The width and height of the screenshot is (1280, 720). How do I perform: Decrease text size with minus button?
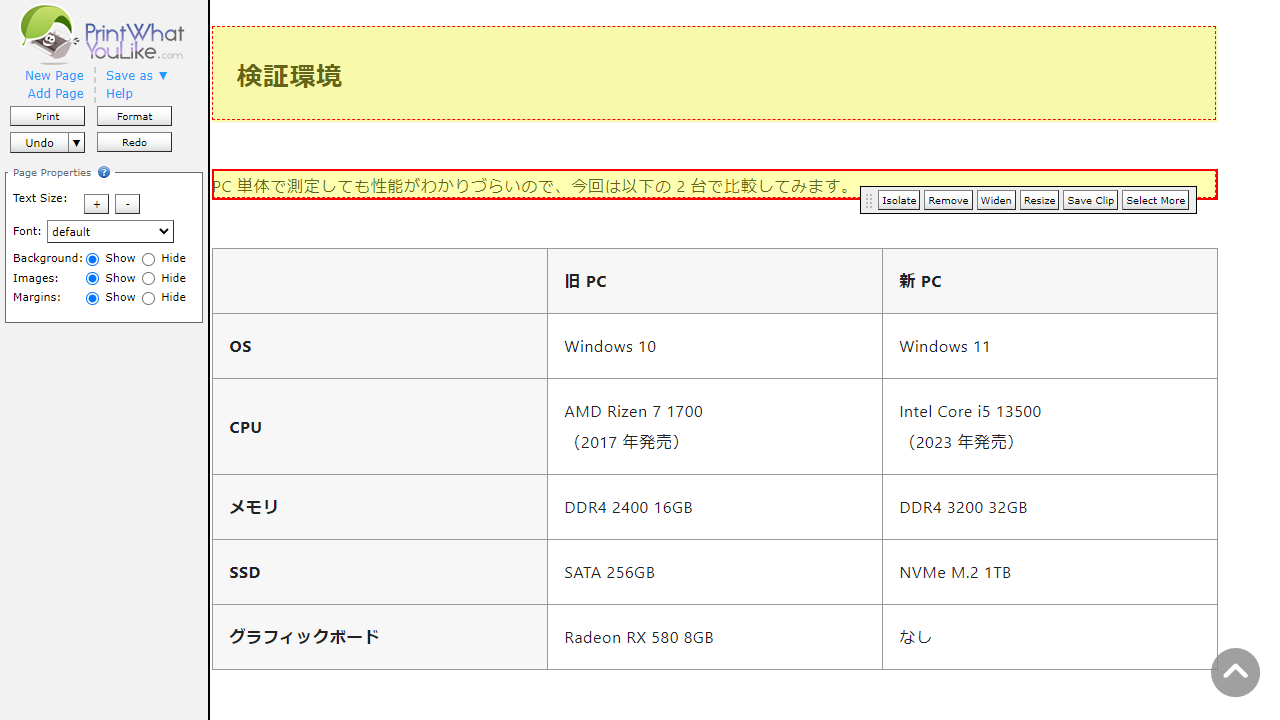pos(127,204)
